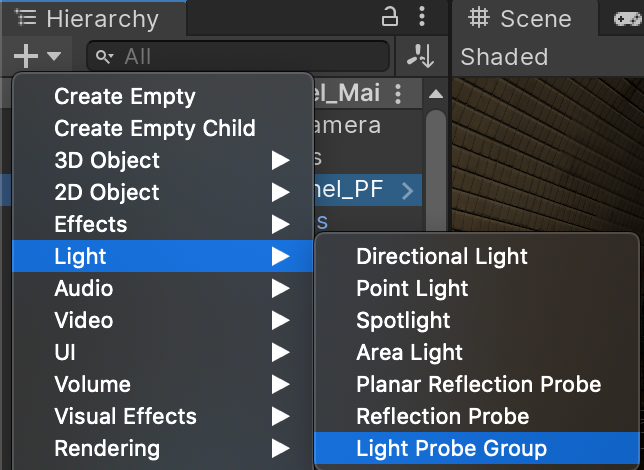The width and height of the screenshot is (644, 470).
Task: Click the plus create-object button
Action: click(27, 56)
